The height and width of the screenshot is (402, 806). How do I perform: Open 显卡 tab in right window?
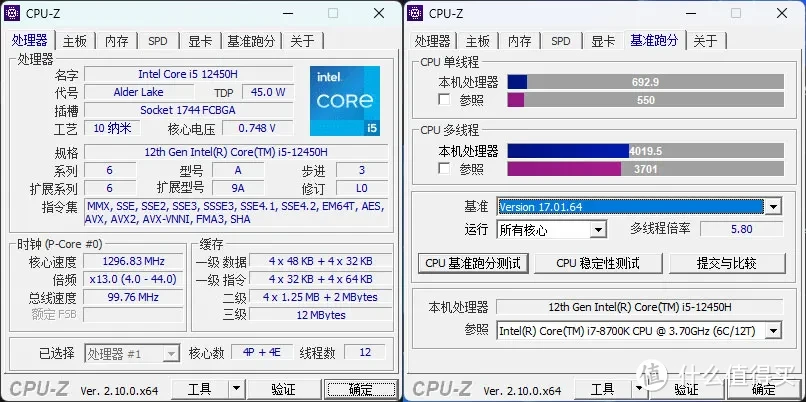pos(603,41)
